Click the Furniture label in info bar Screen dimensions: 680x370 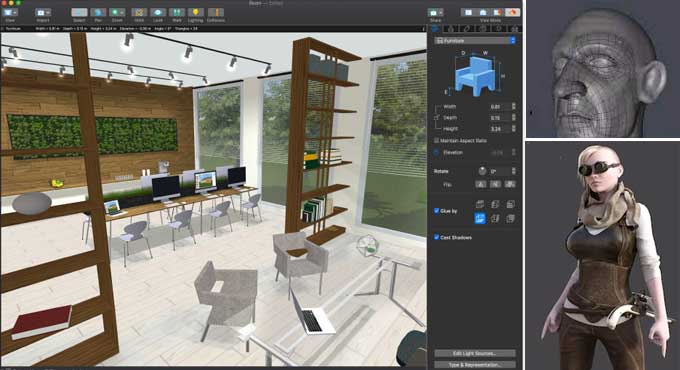13,29
